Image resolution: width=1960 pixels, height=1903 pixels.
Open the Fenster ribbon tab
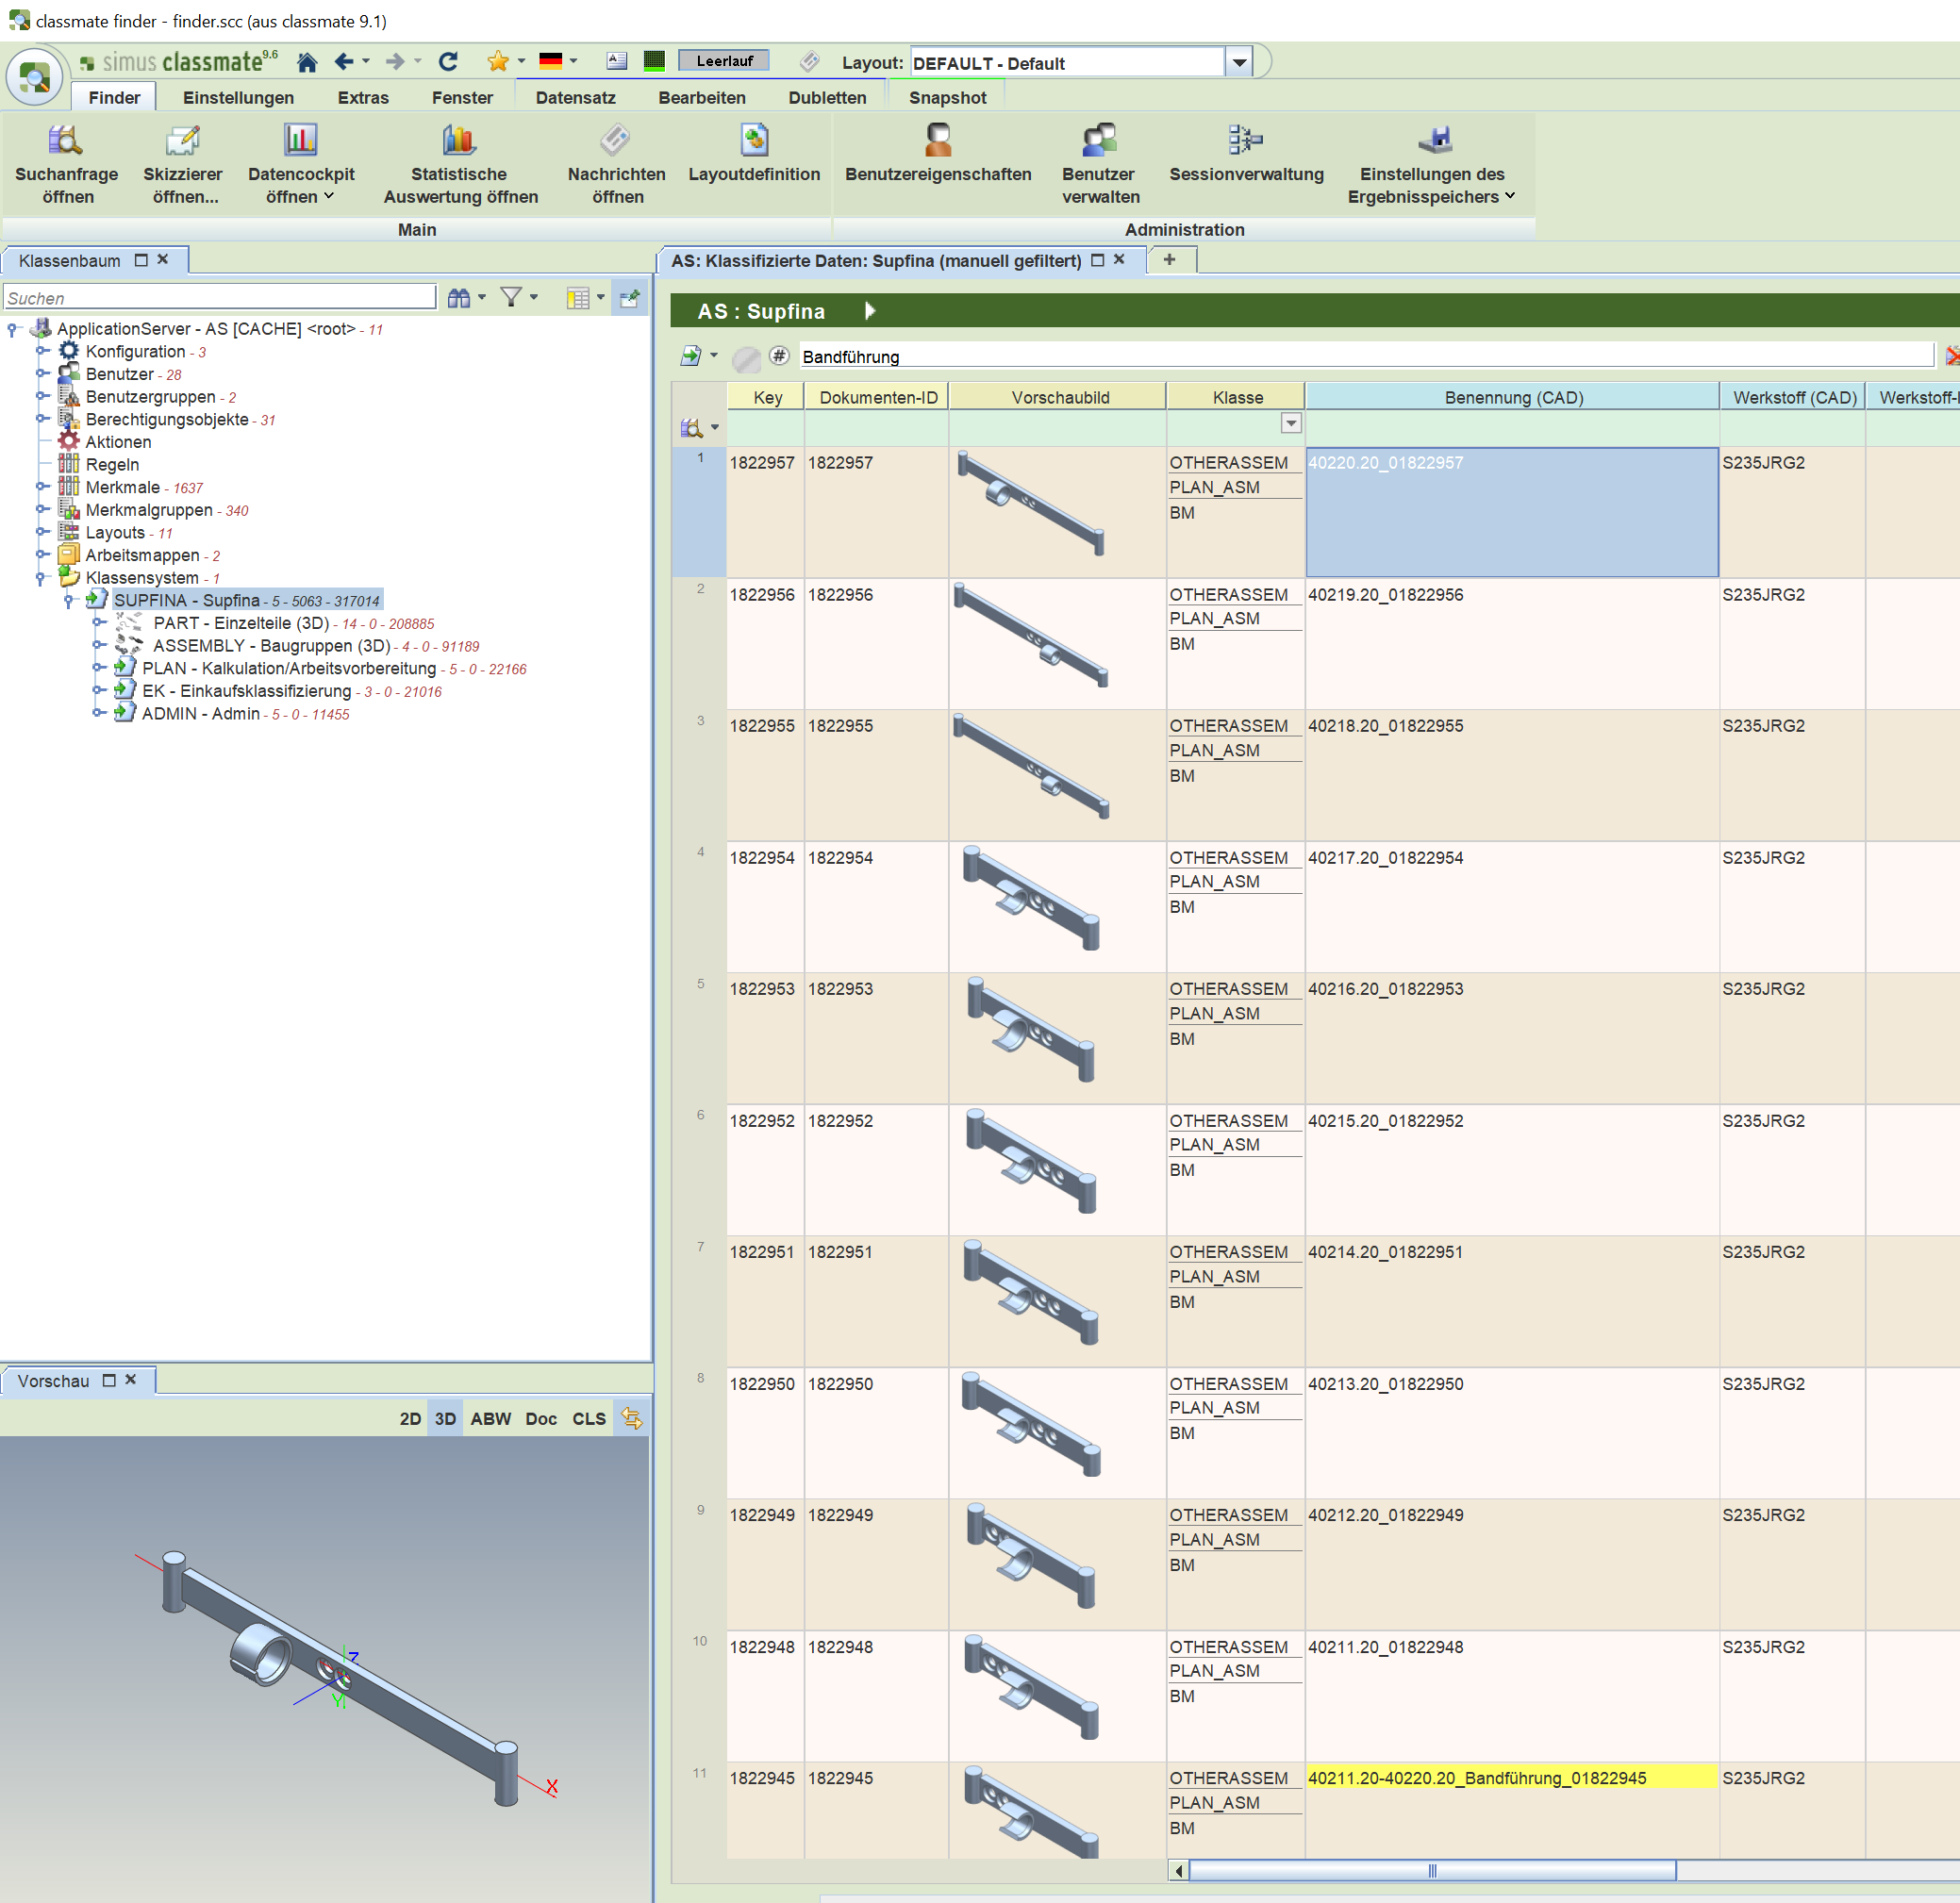462,98
